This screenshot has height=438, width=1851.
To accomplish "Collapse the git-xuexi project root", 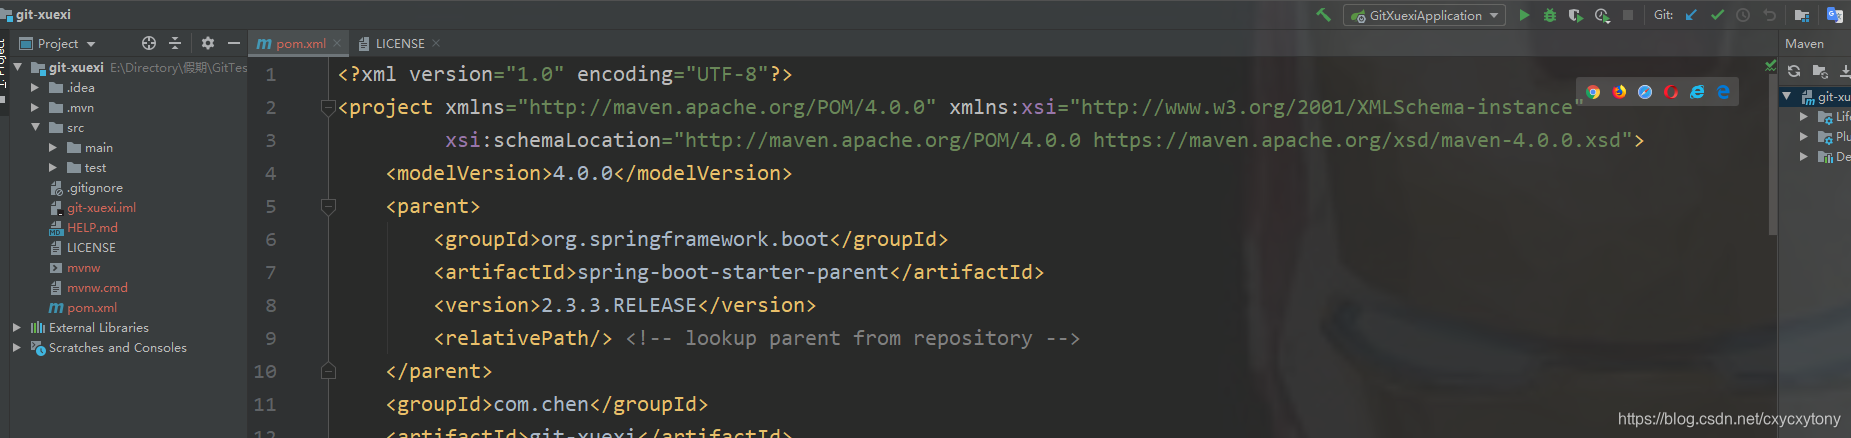I will point(18,67).
